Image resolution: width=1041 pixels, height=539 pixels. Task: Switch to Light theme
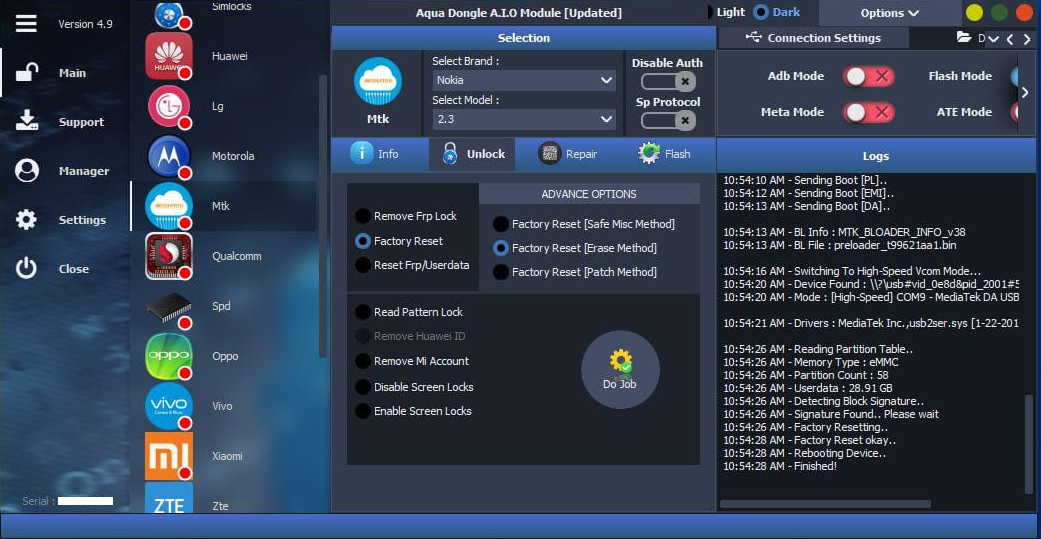[x=725, y=12]
